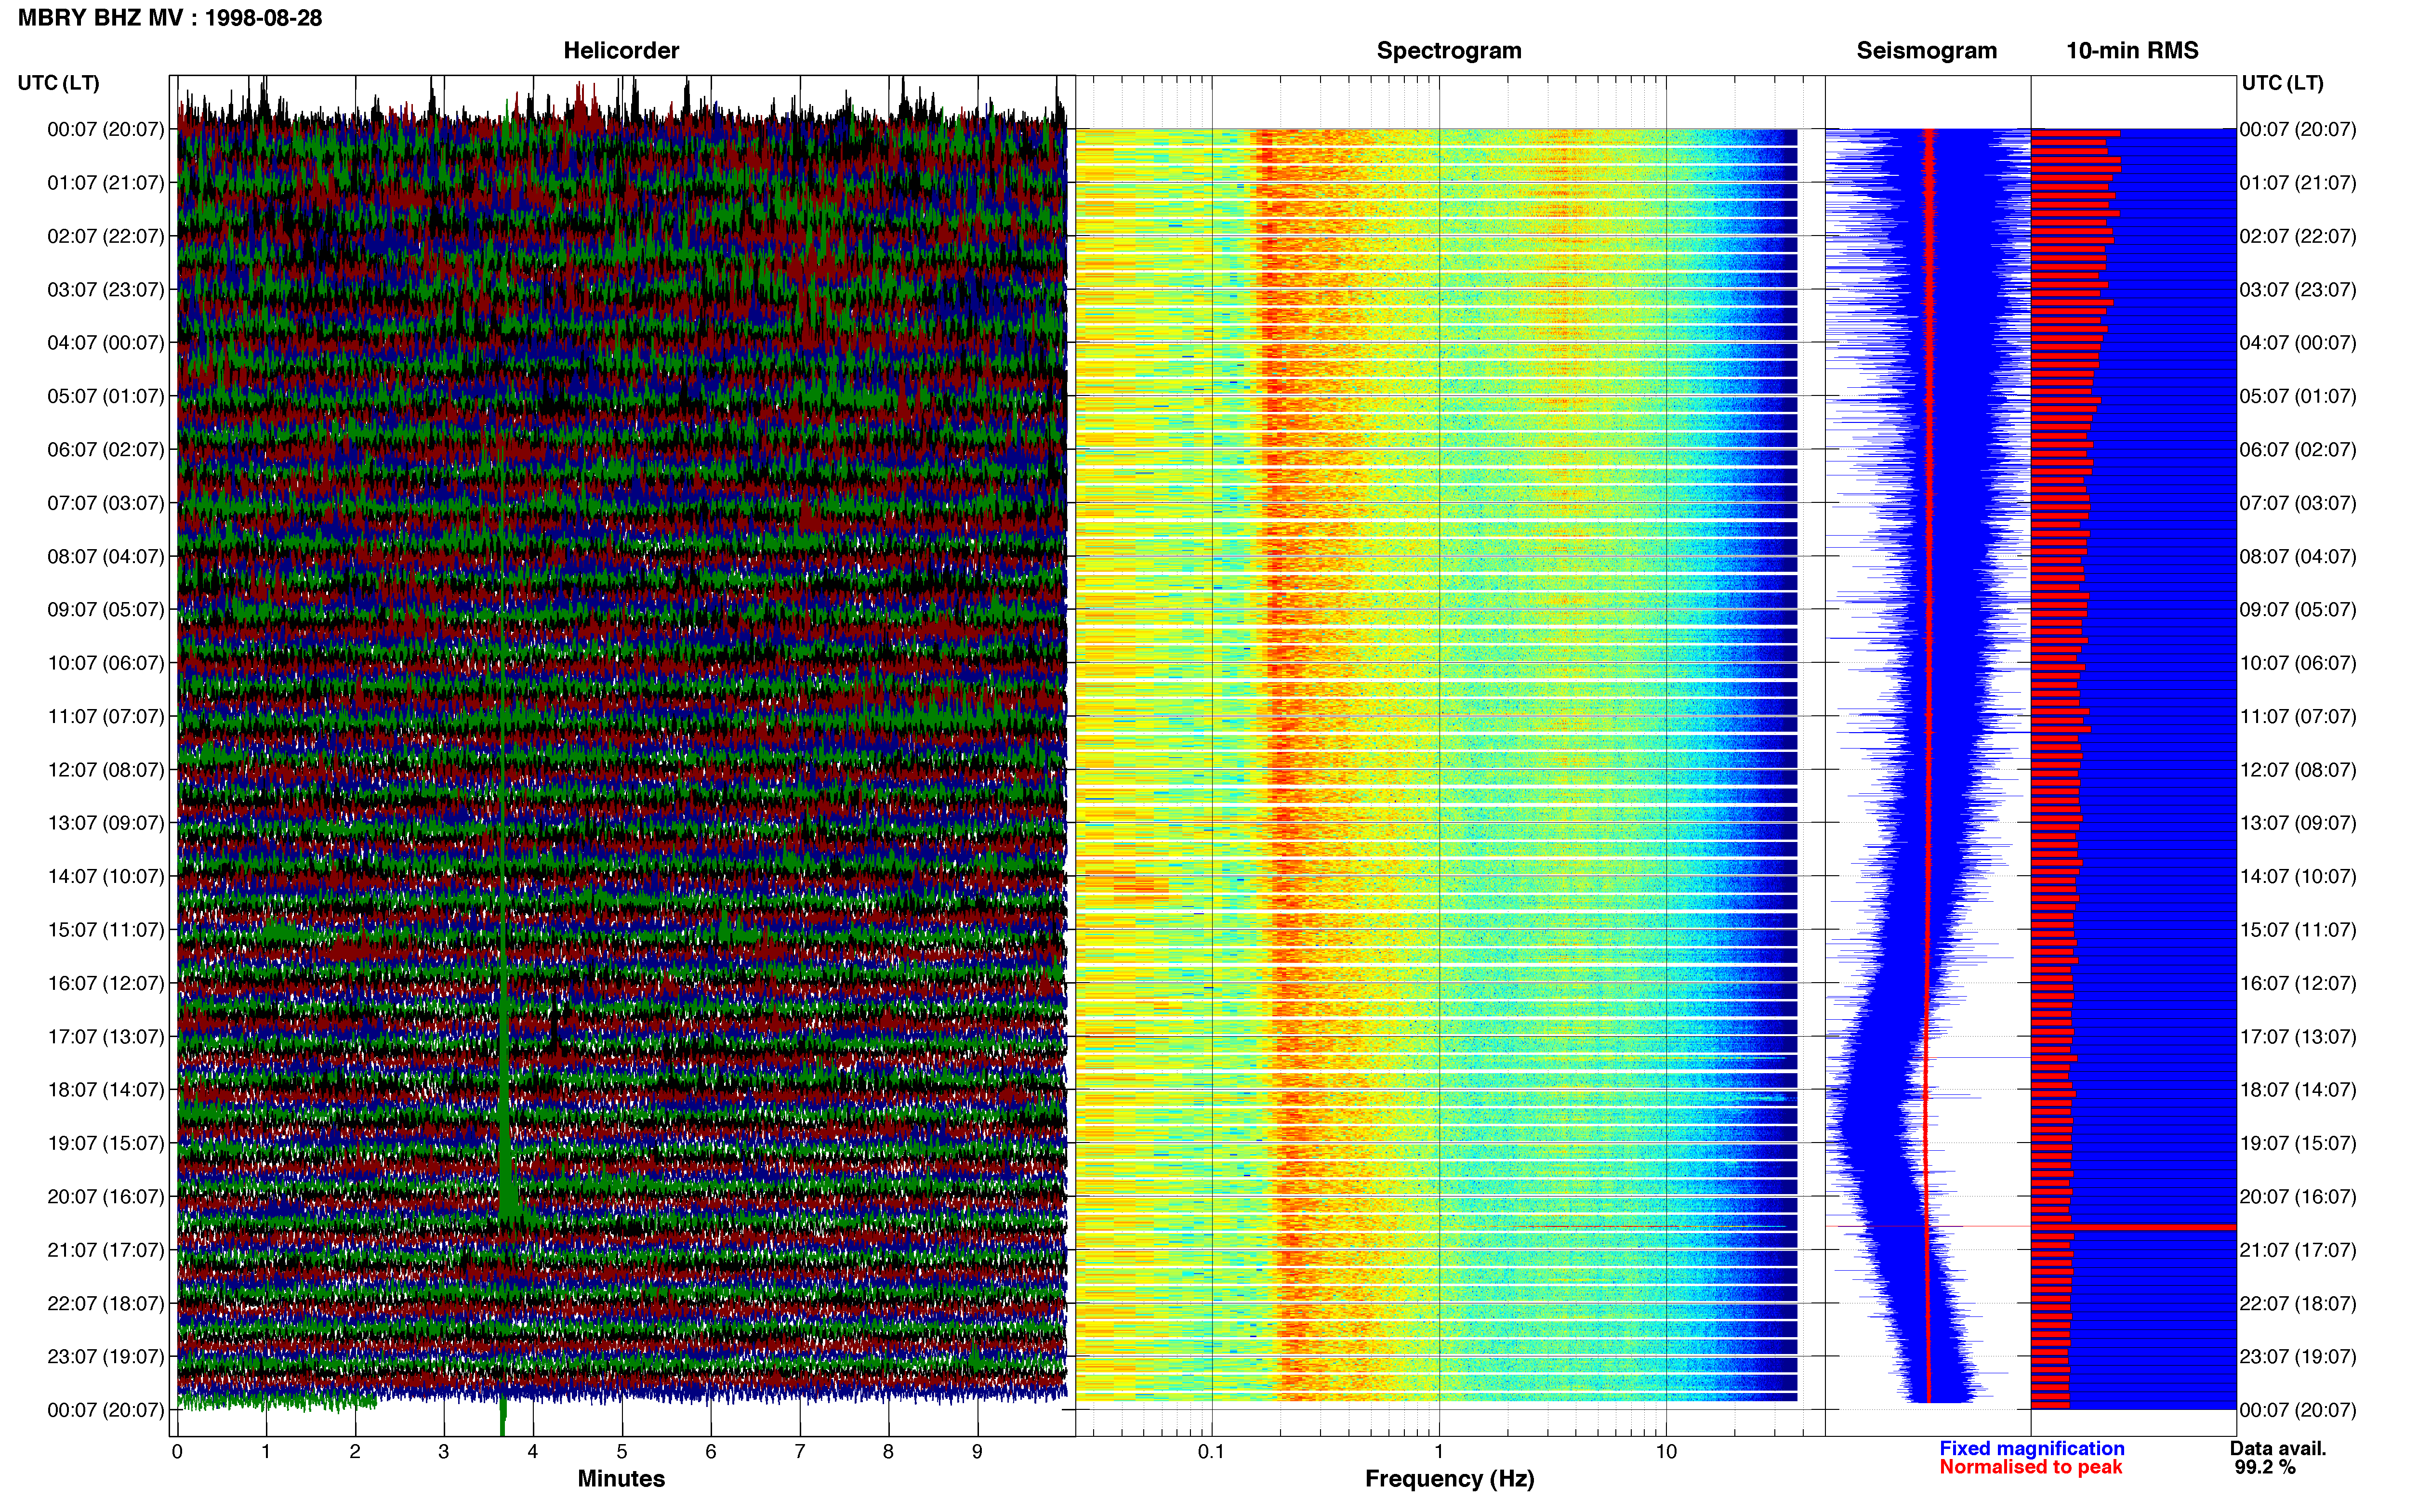This screenshot has height=1512, width=2418.
Task: Click the 01:07 (21:07) label on the Helicorder axis
Action: 106,183
